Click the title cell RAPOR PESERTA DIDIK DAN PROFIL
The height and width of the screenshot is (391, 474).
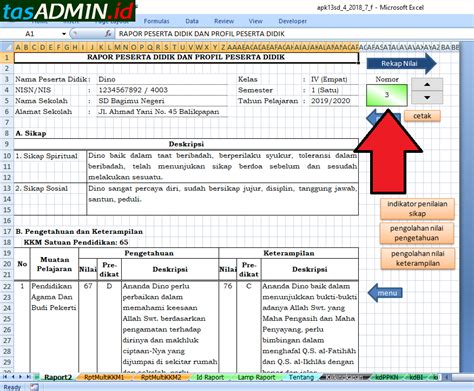[x=186, y=57]
